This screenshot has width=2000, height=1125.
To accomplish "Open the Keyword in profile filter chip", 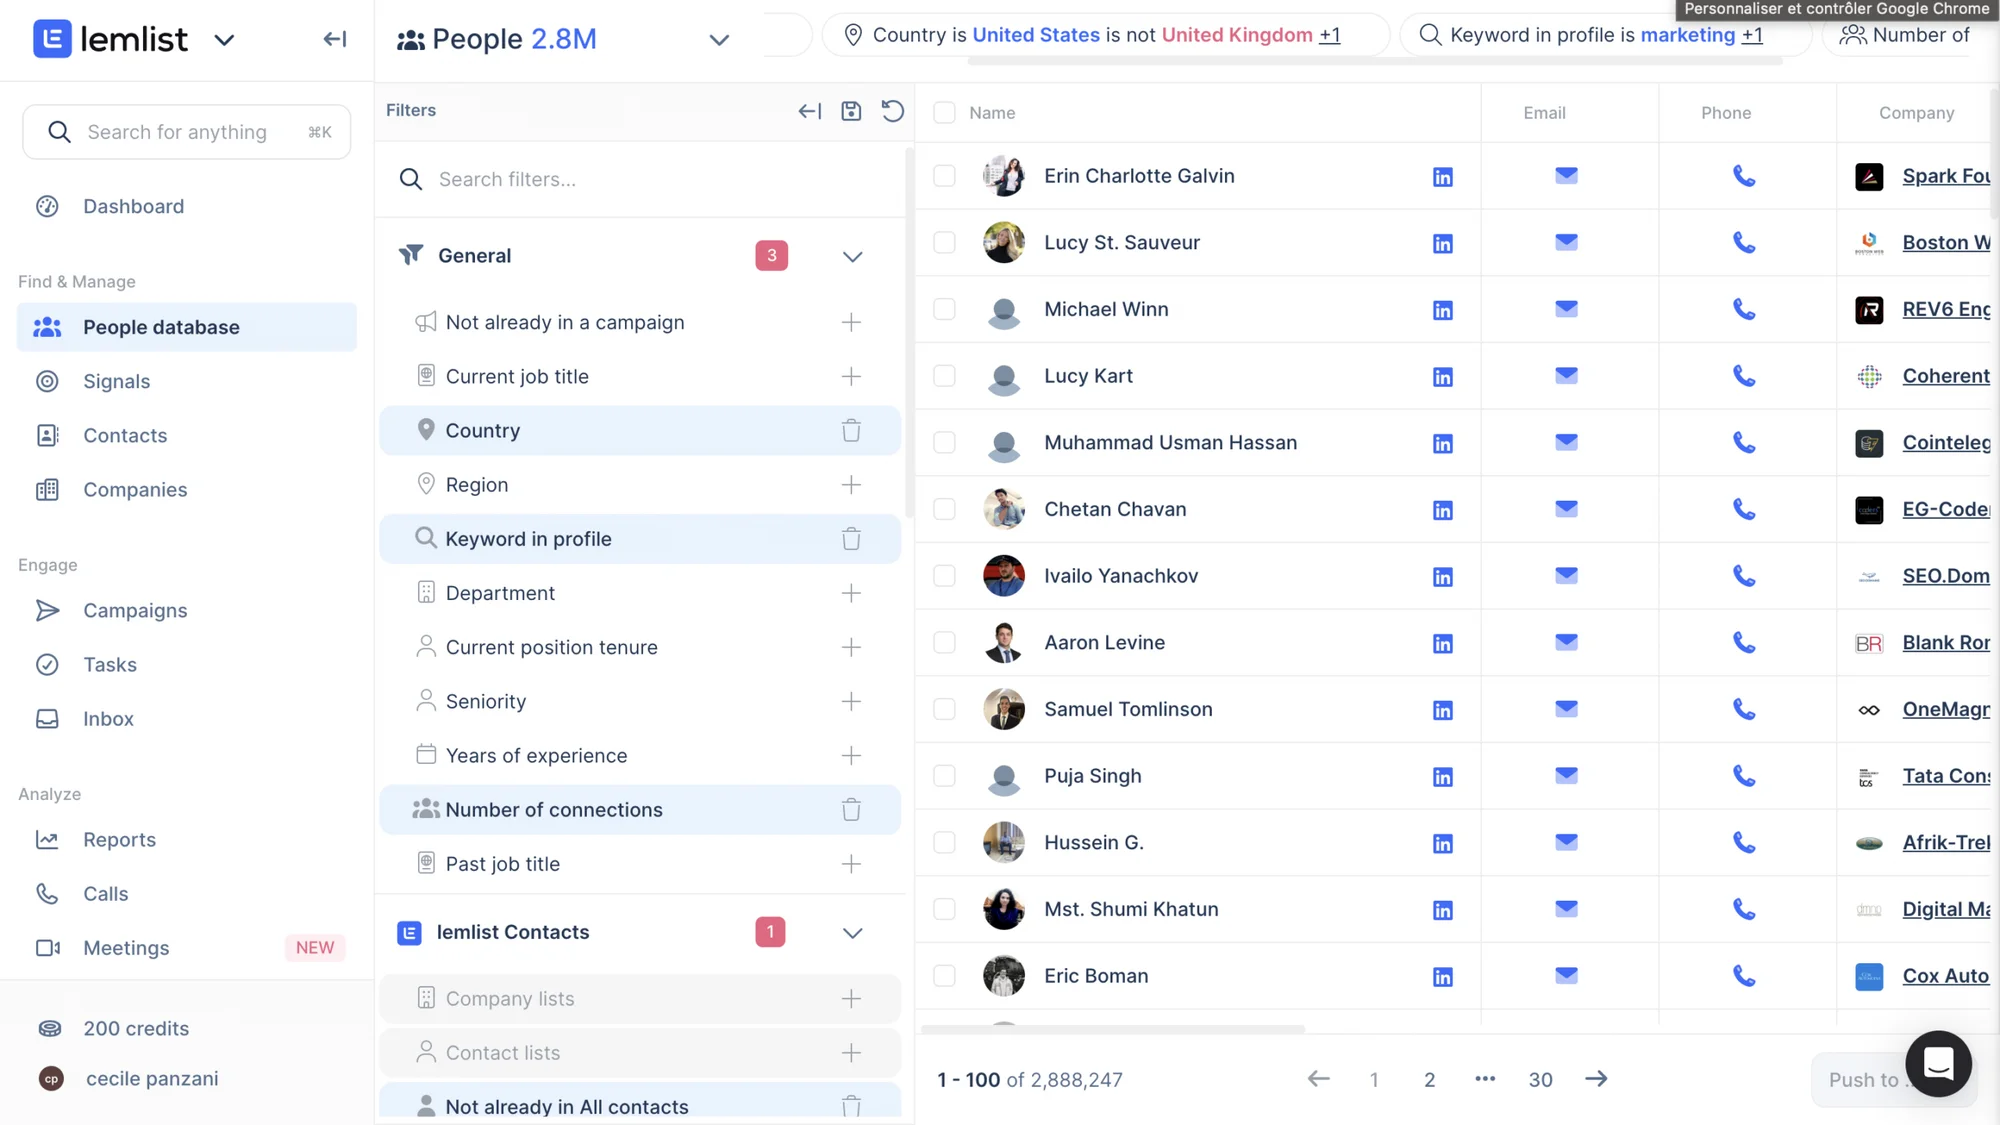I will (x=1605, y=35).
